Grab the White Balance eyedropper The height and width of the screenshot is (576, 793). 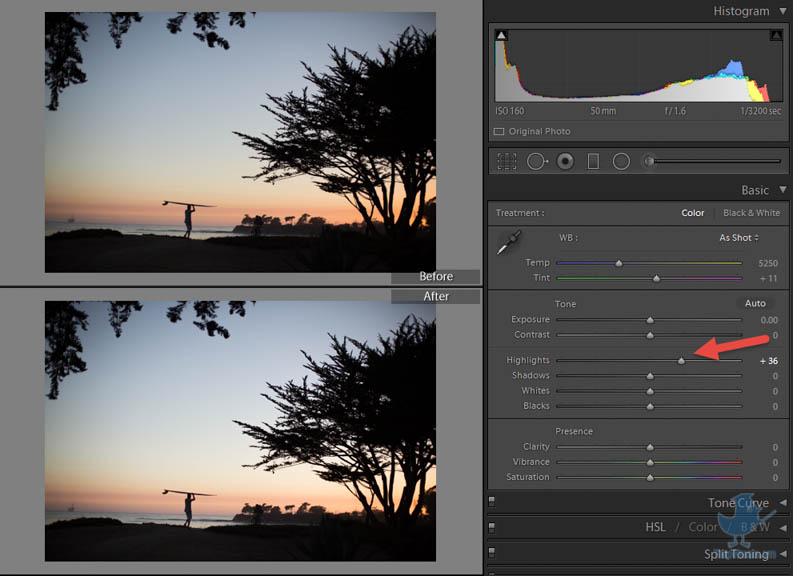point(509,243)
